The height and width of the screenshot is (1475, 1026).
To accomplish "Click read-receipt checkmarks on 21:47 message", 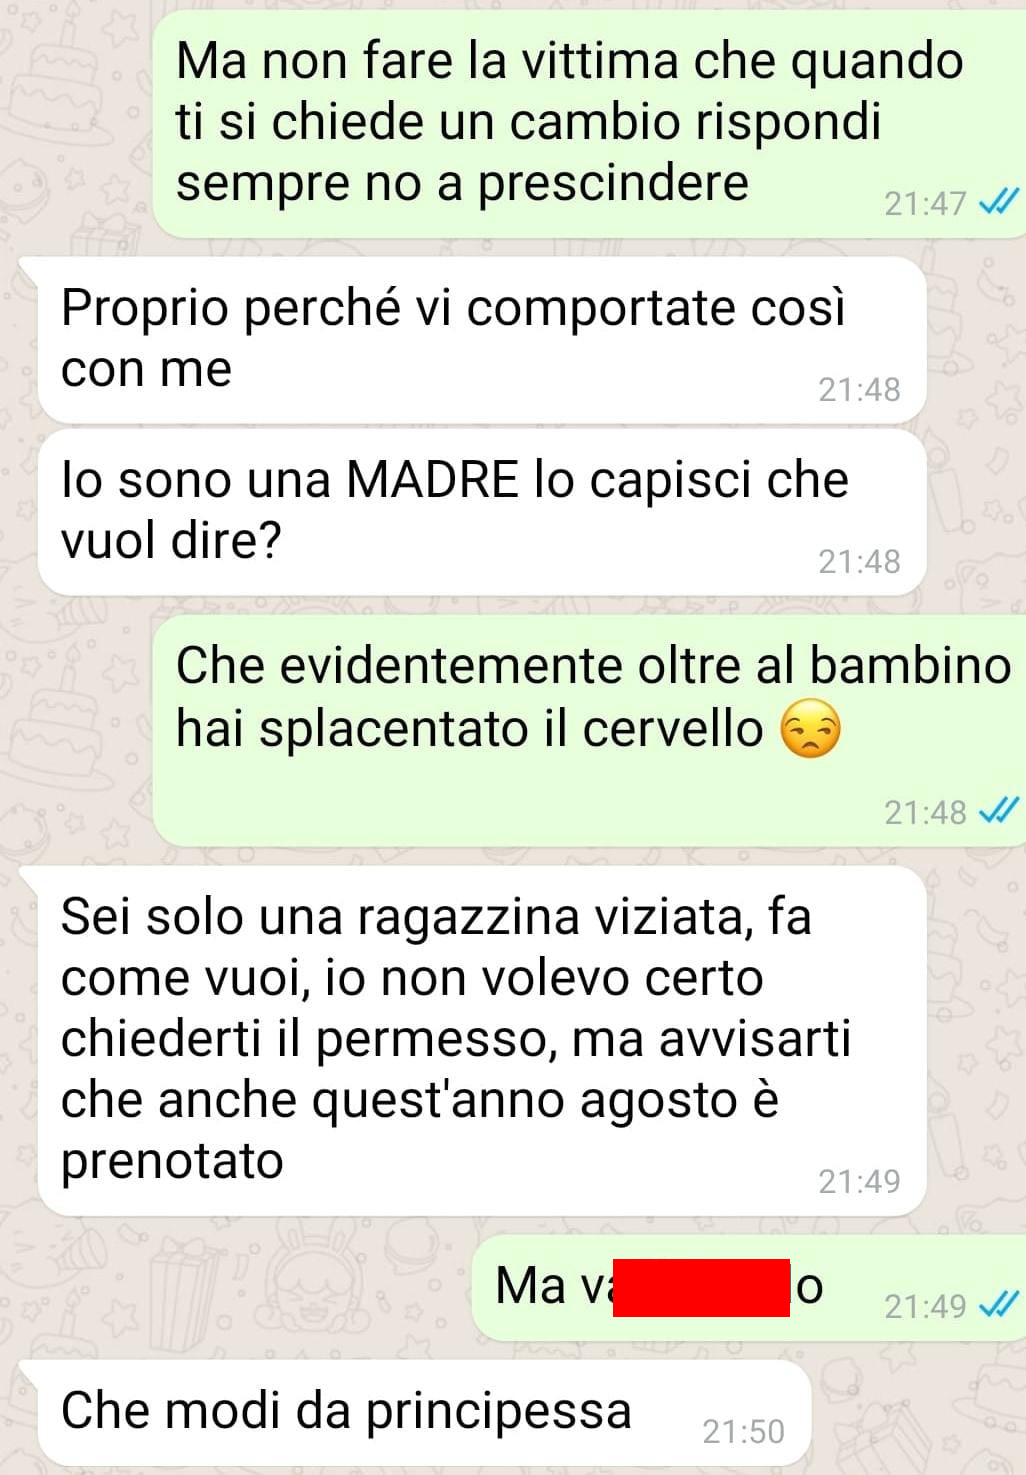I will [998, 203].
